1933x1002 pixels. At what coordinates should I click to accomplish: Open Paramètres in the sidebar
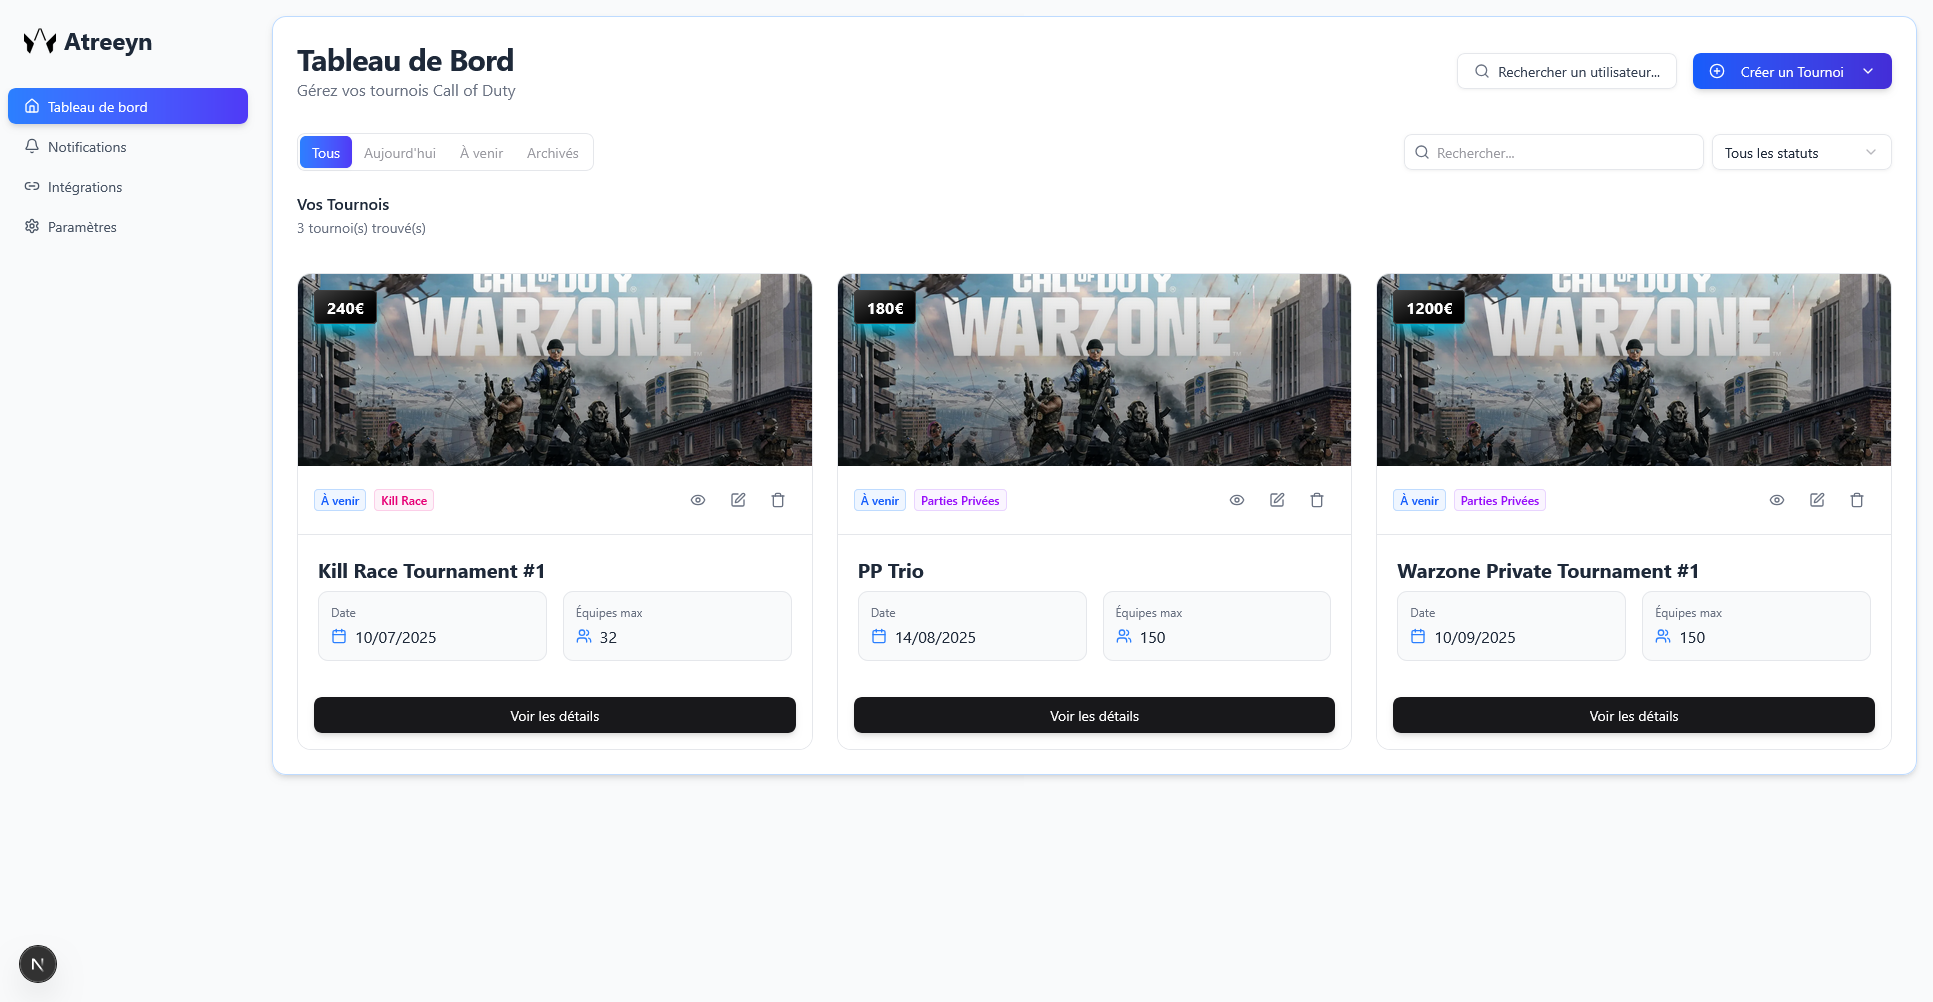pos(128,226)
